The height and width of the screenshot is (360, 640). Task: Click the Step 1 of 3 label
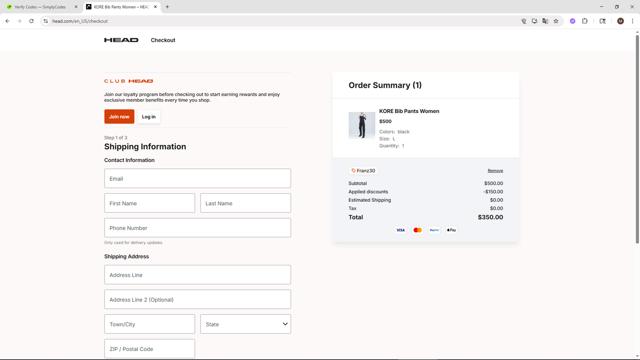click(116, 138)
